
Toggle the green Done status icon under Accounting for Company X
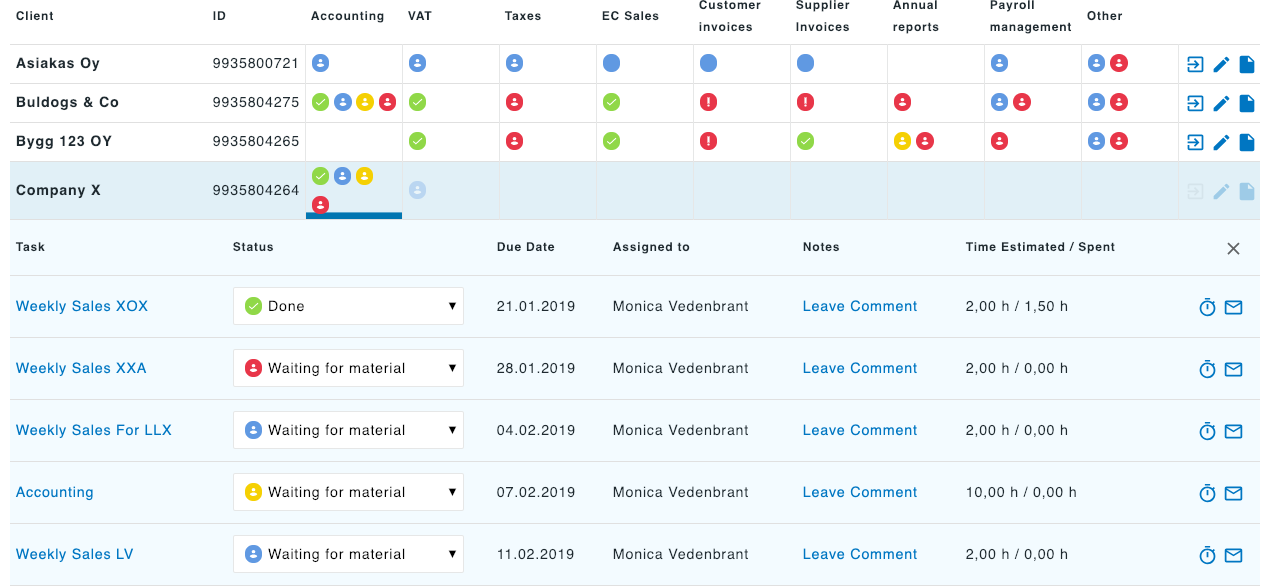pyautogui.click(x=320, y=176)
